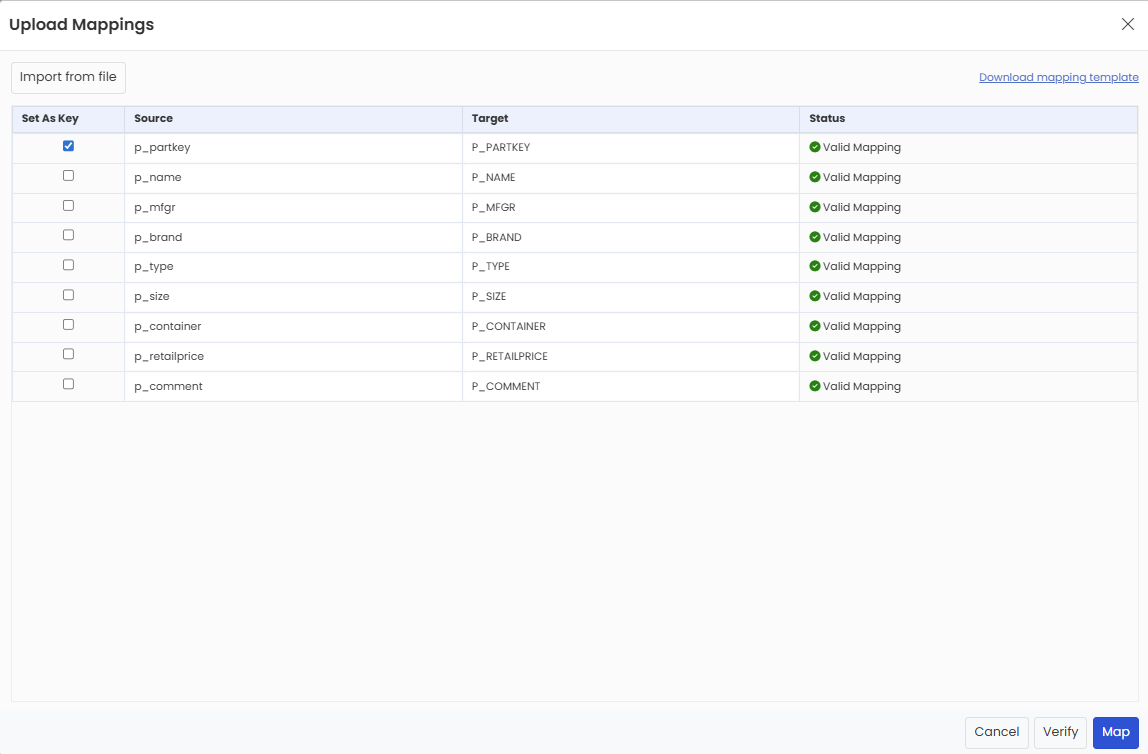Open the Download mapping template link
Screen dimensions: 1148x754
coord(1059,78)
